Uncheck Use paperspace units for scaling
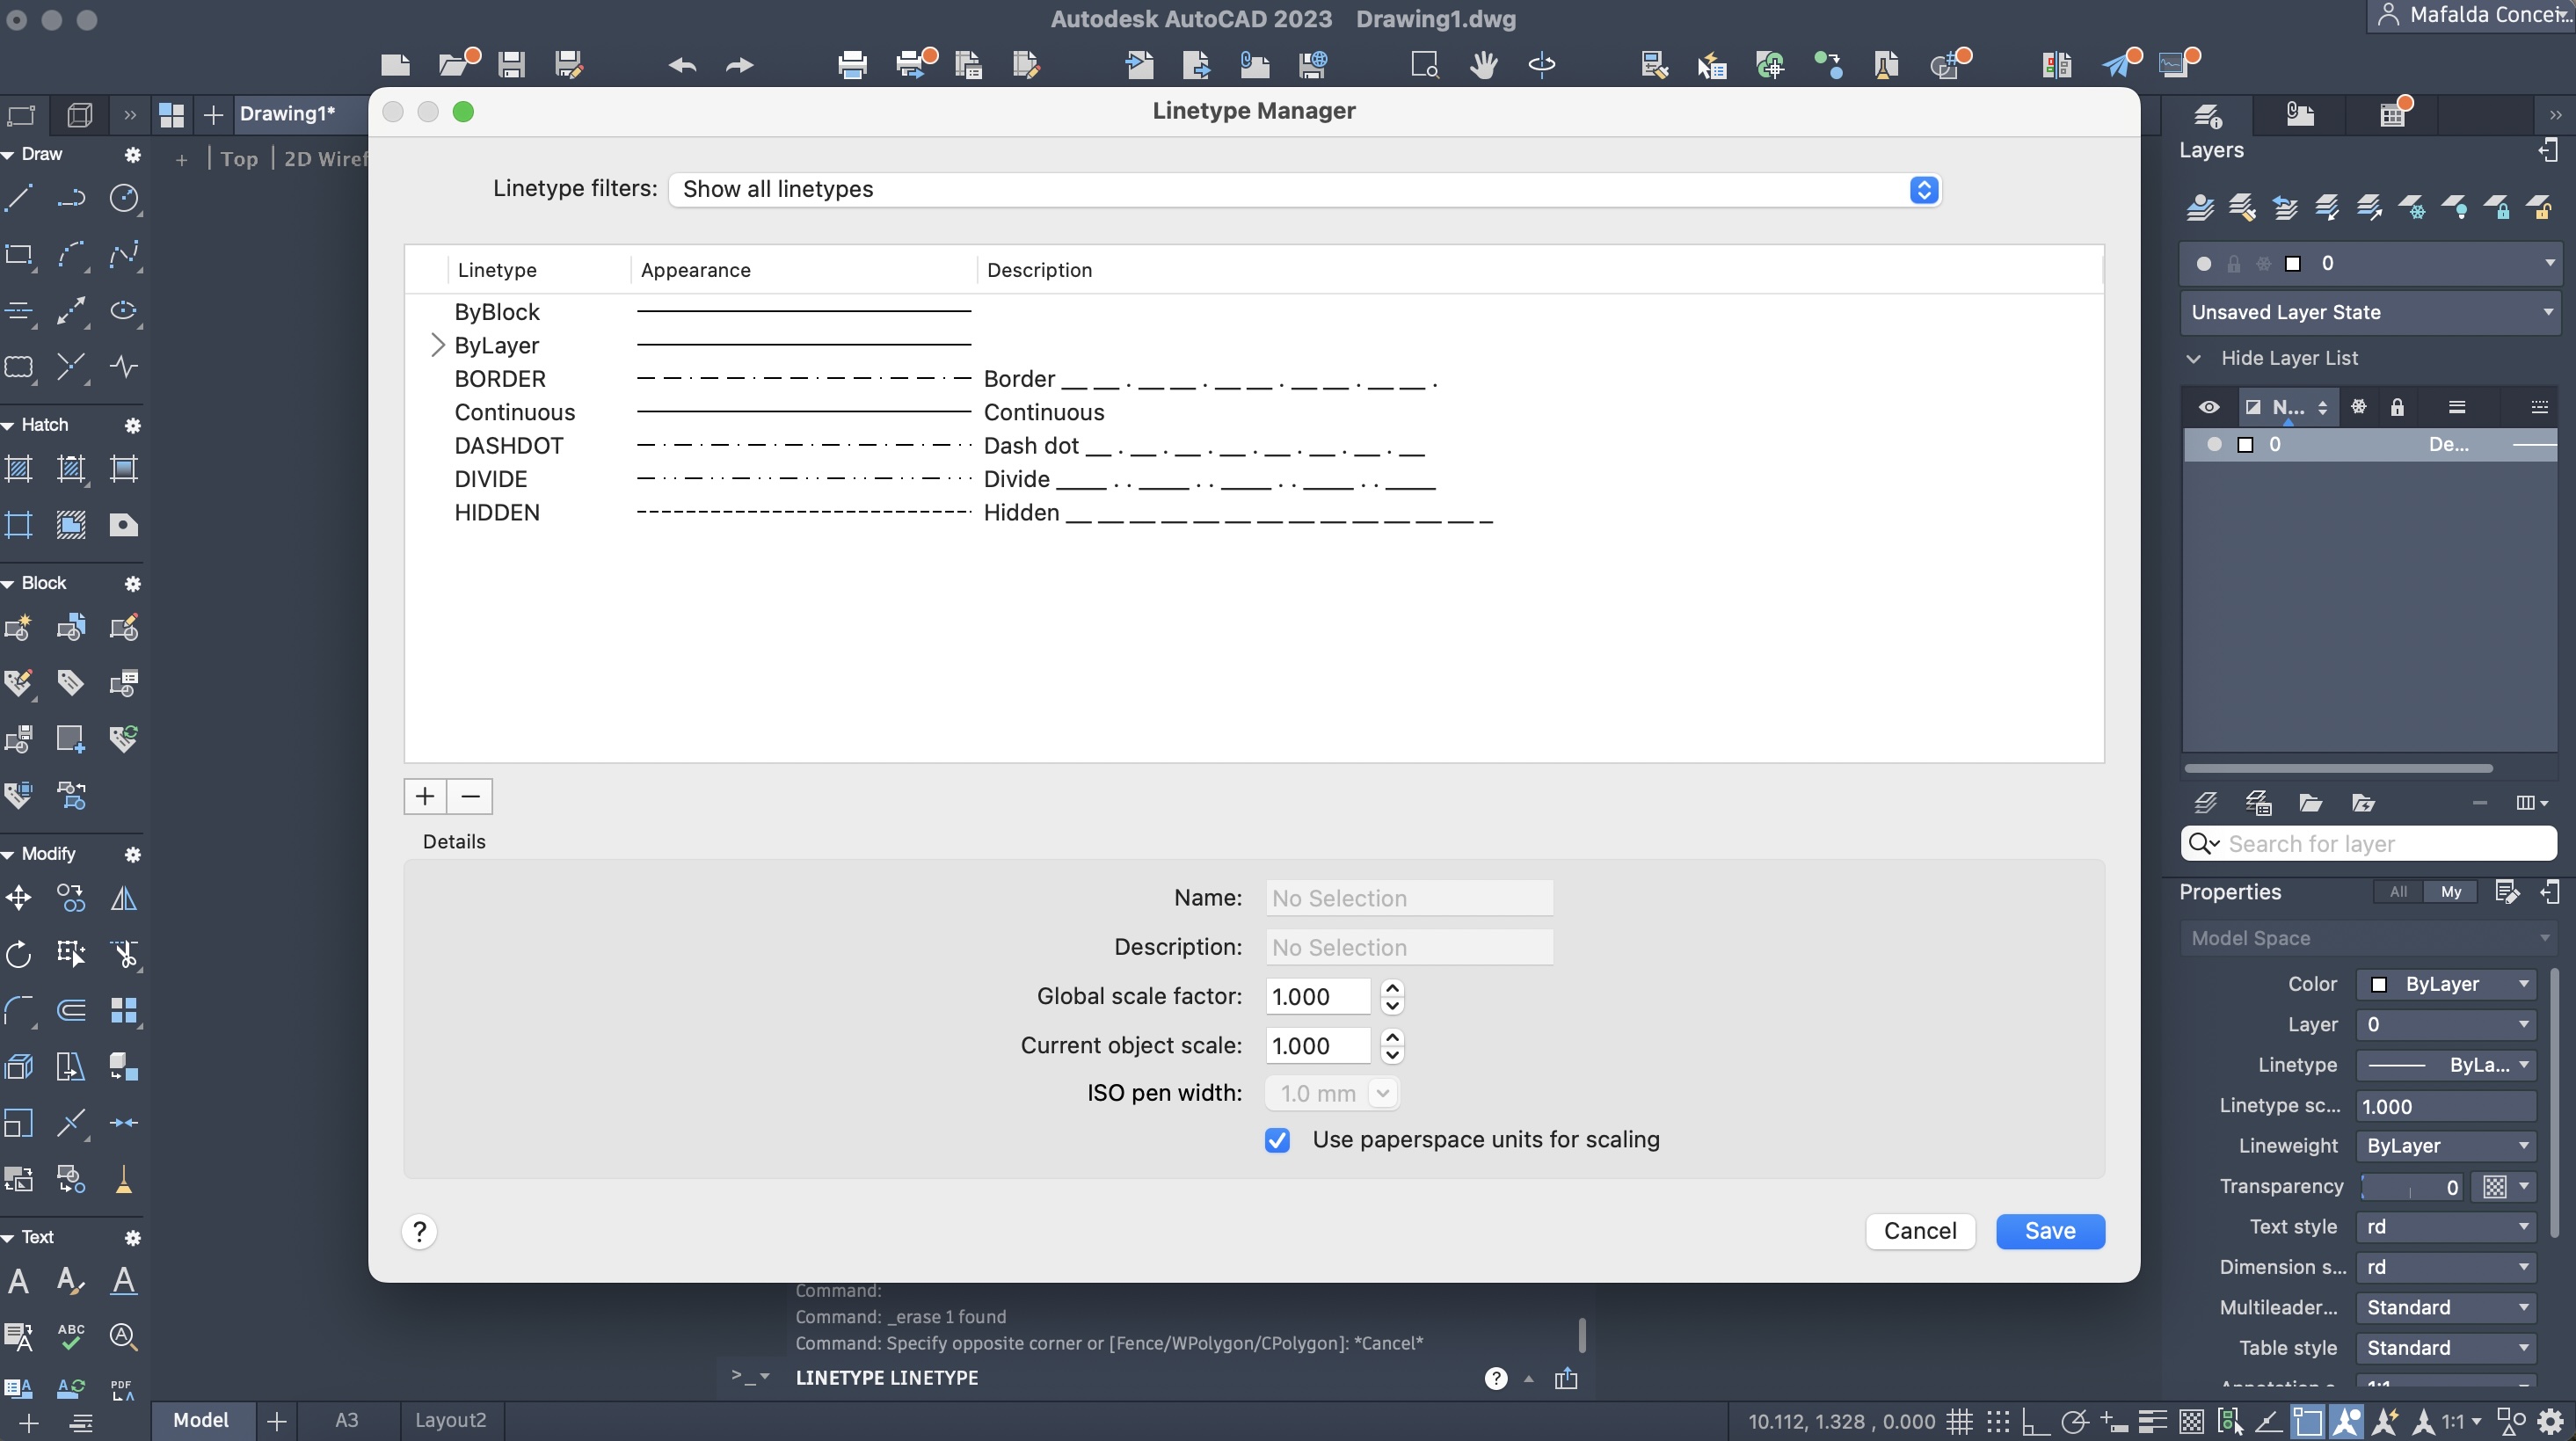The height and width of the screenshot is (1441, 2576). [1277, 1140]
